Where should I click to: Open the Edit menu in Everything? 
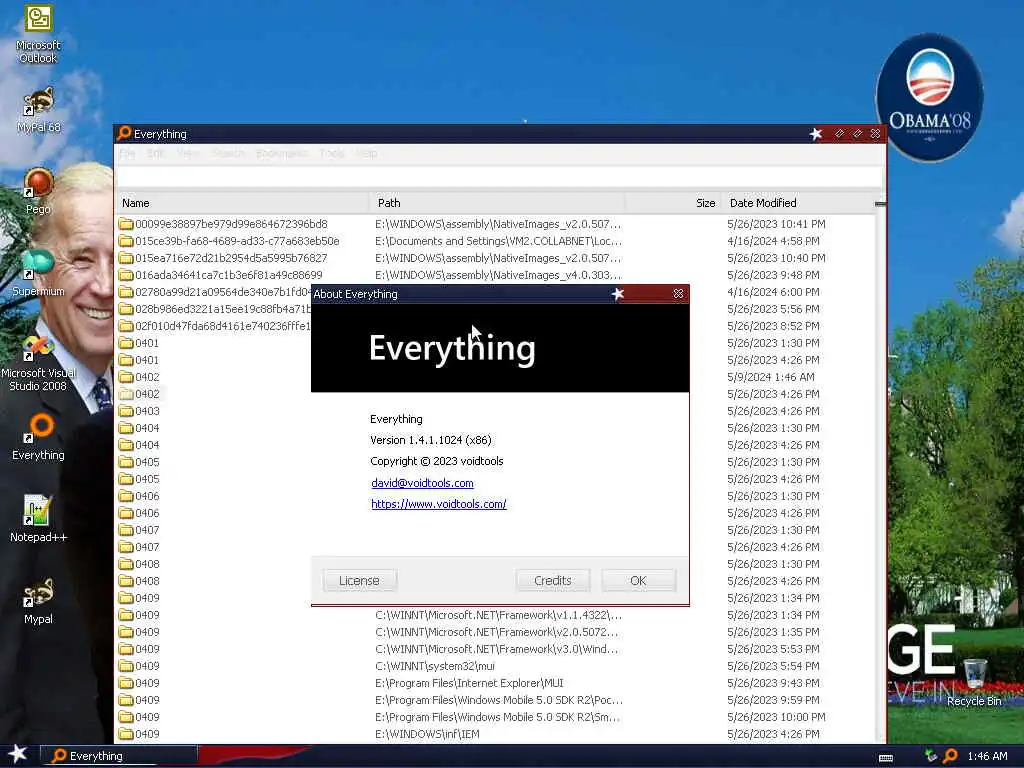[x=155, y=153]
